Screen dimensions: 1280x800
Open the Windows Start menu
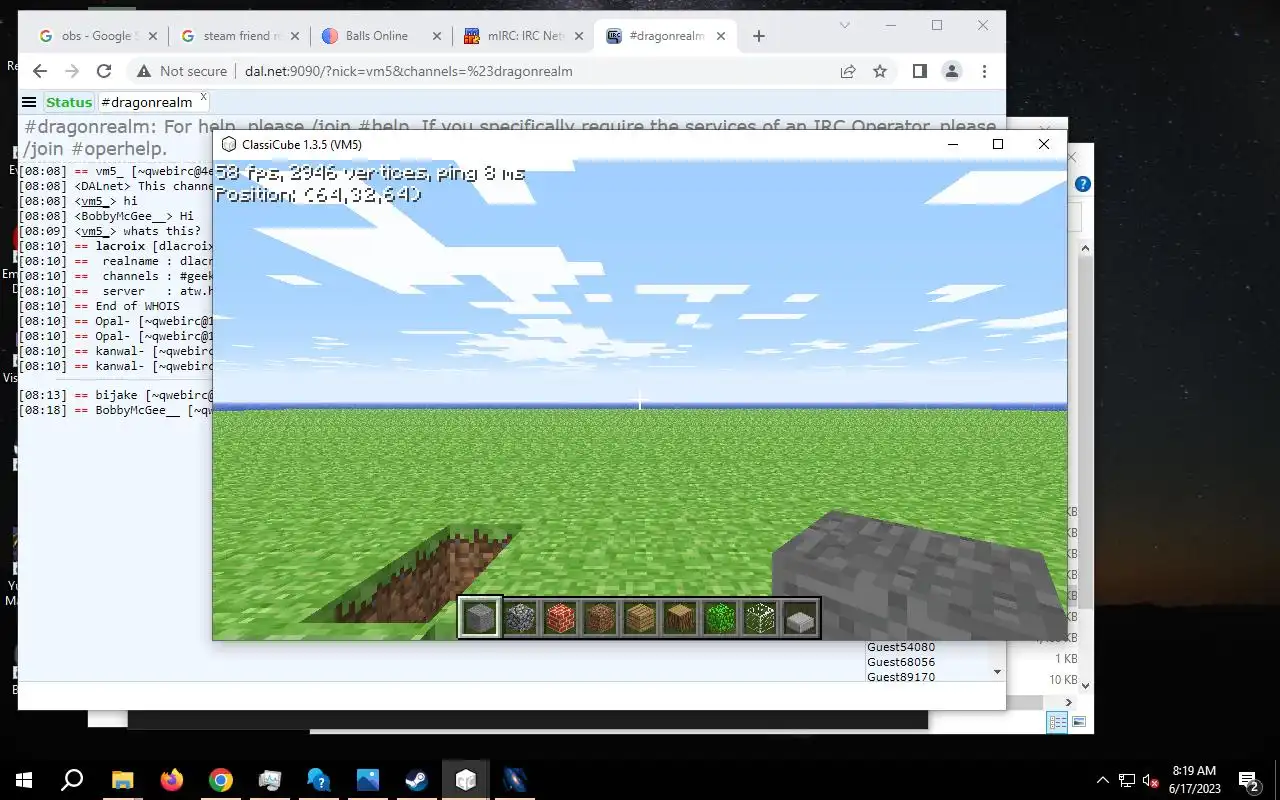(24, 780)
